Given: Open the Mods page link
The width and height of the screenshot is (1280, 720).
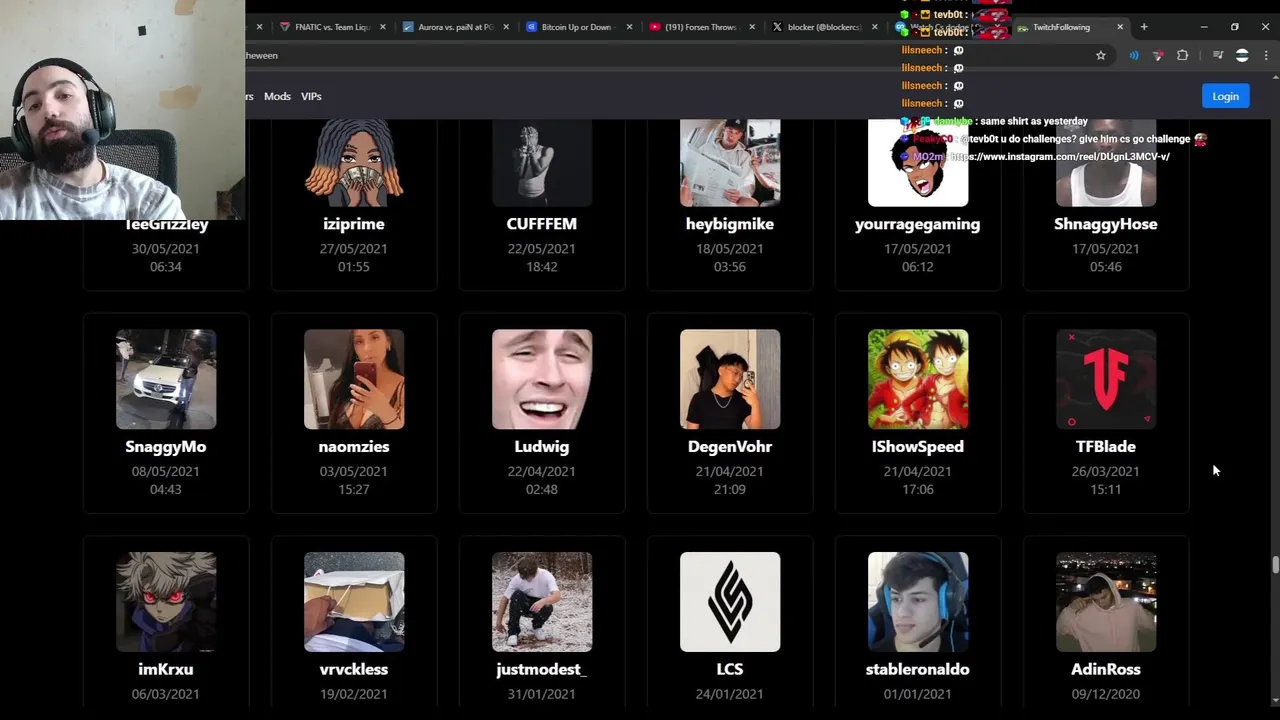Looking at the screenshot, I should click(277, 96).
